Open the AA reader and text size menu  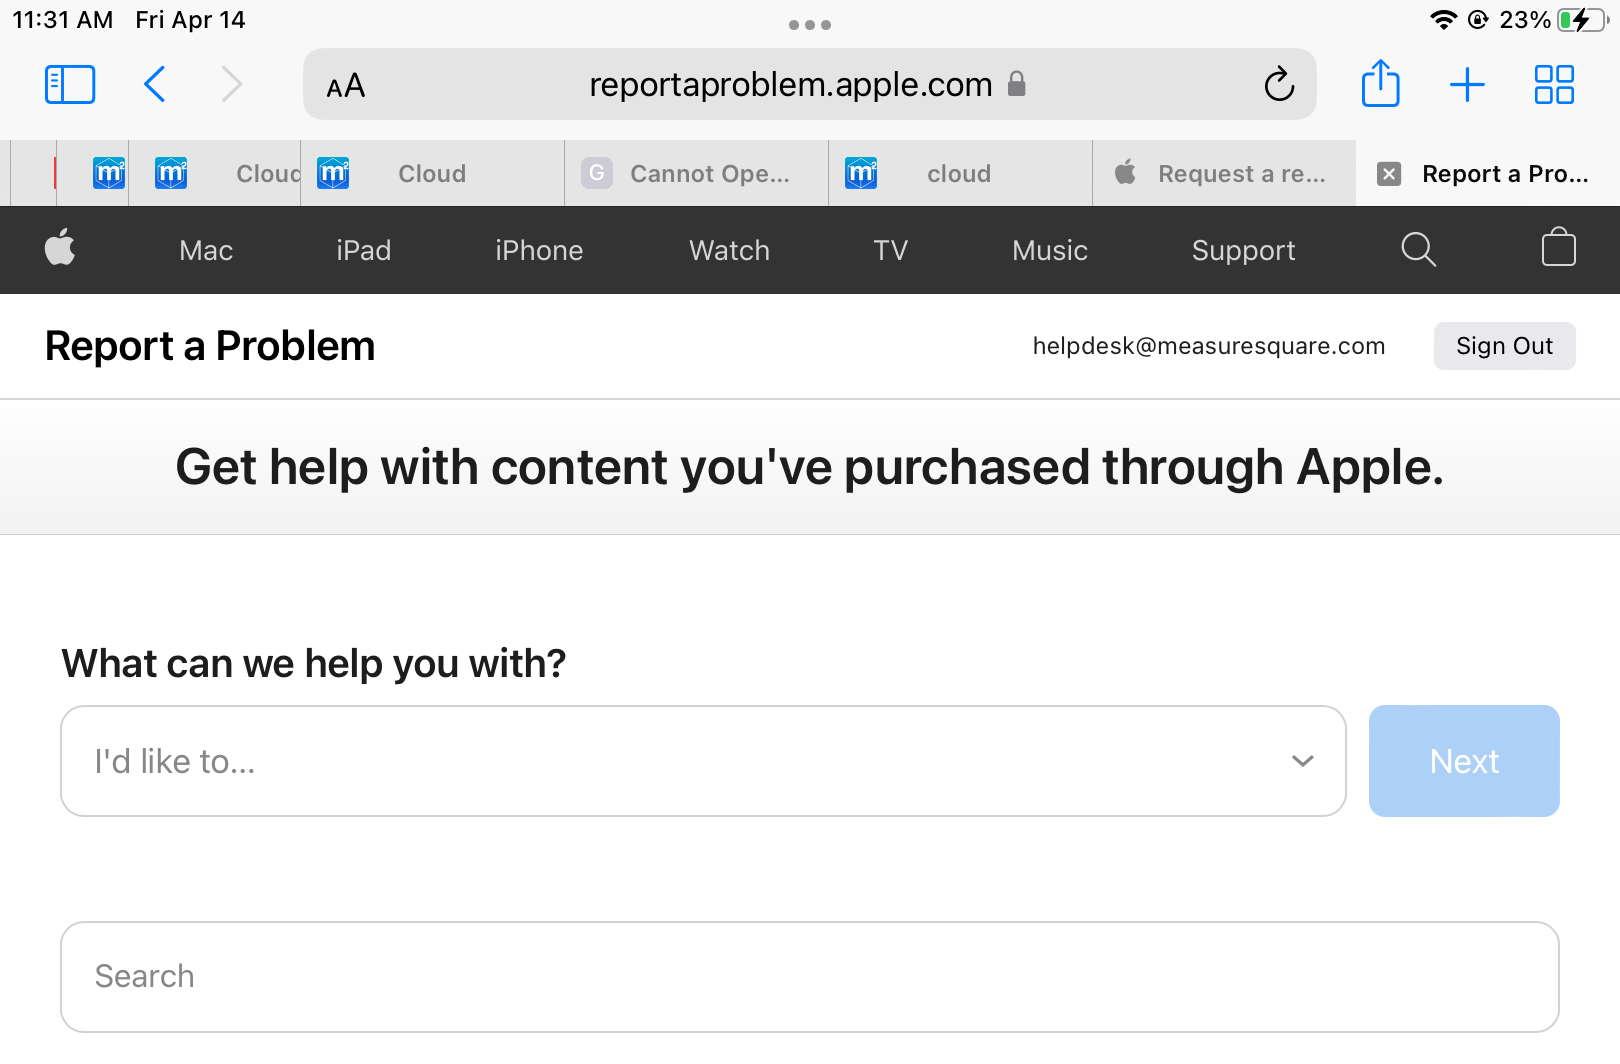point(346,86)
